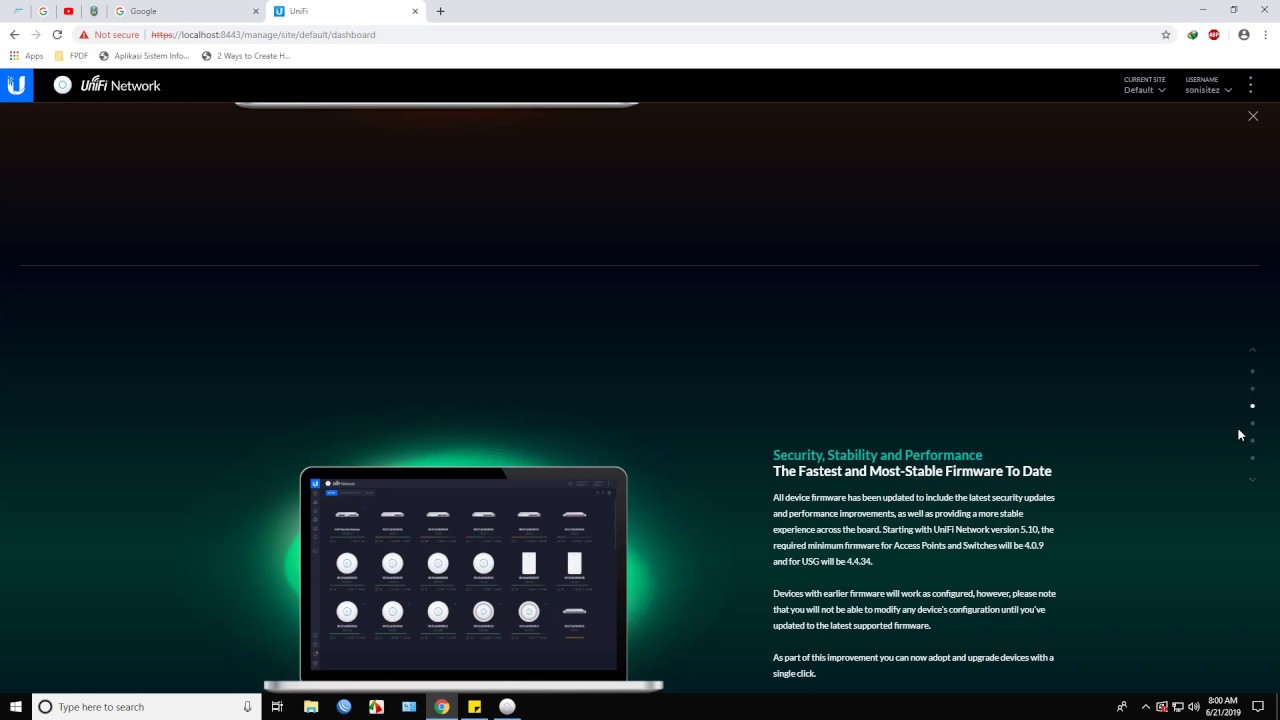Open the Apps bookmarks shortcut
This screenshot has width=1280, height=720.
[x=27, y=56]
